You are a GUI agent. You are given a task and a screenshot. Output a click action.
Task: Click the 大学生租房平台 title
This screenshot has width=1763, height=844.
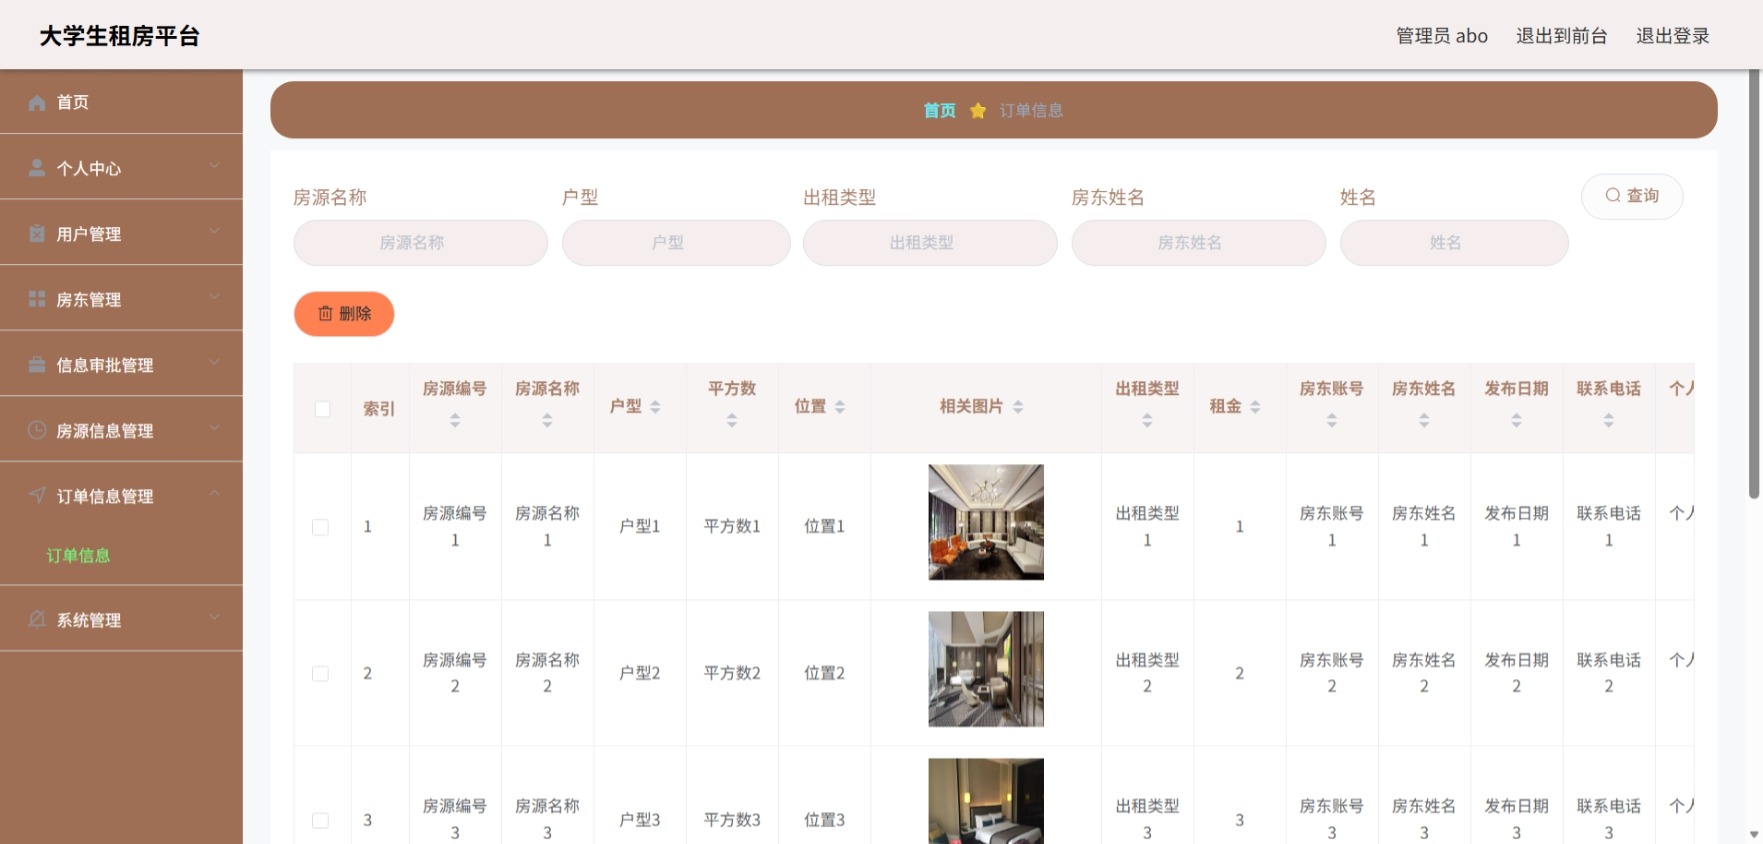coord(120,36)
